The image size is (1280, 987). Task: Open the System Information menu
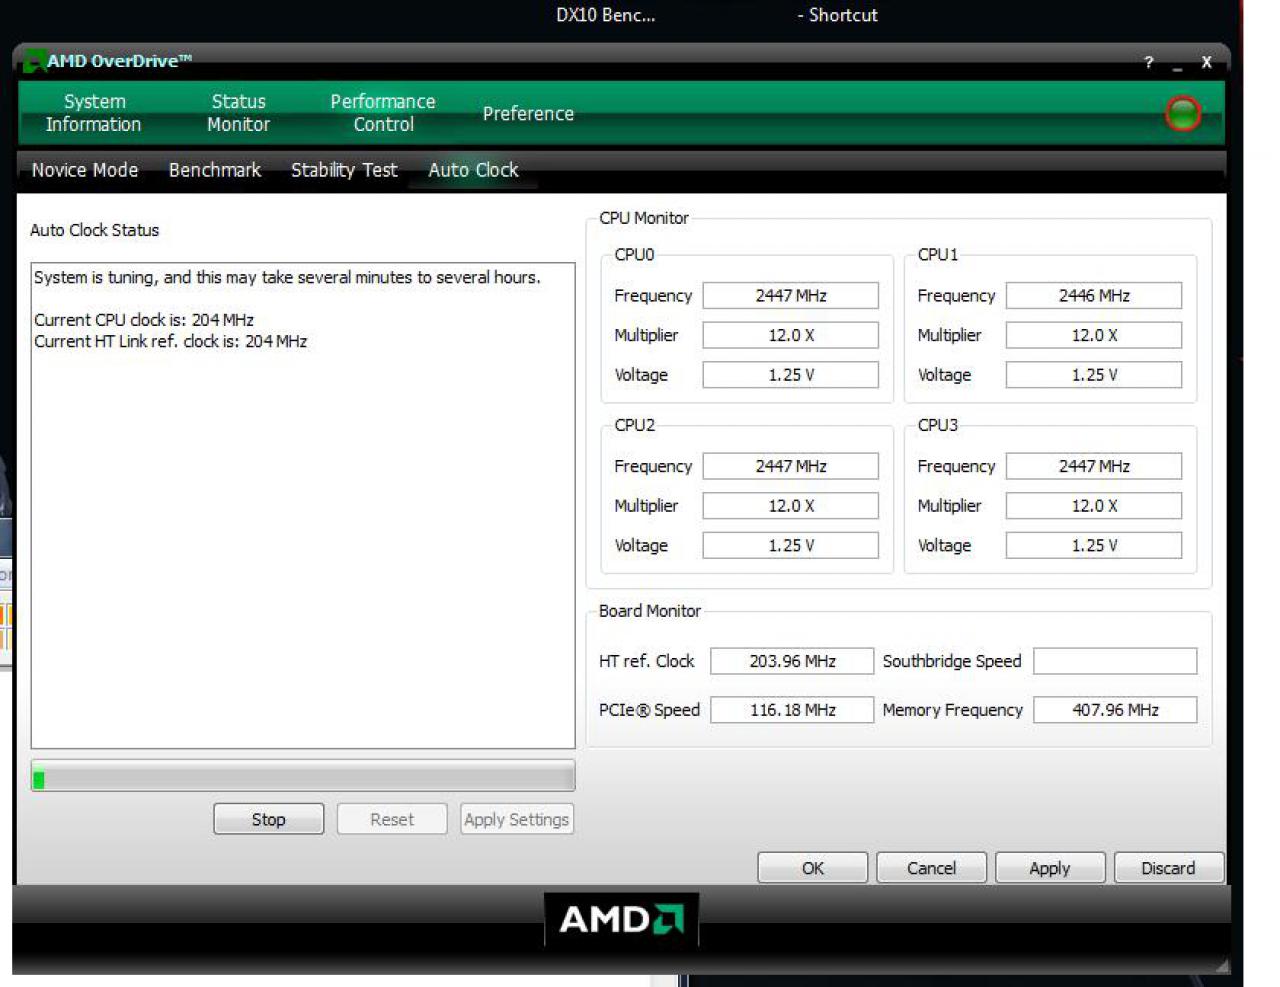[x=94, y=113]
